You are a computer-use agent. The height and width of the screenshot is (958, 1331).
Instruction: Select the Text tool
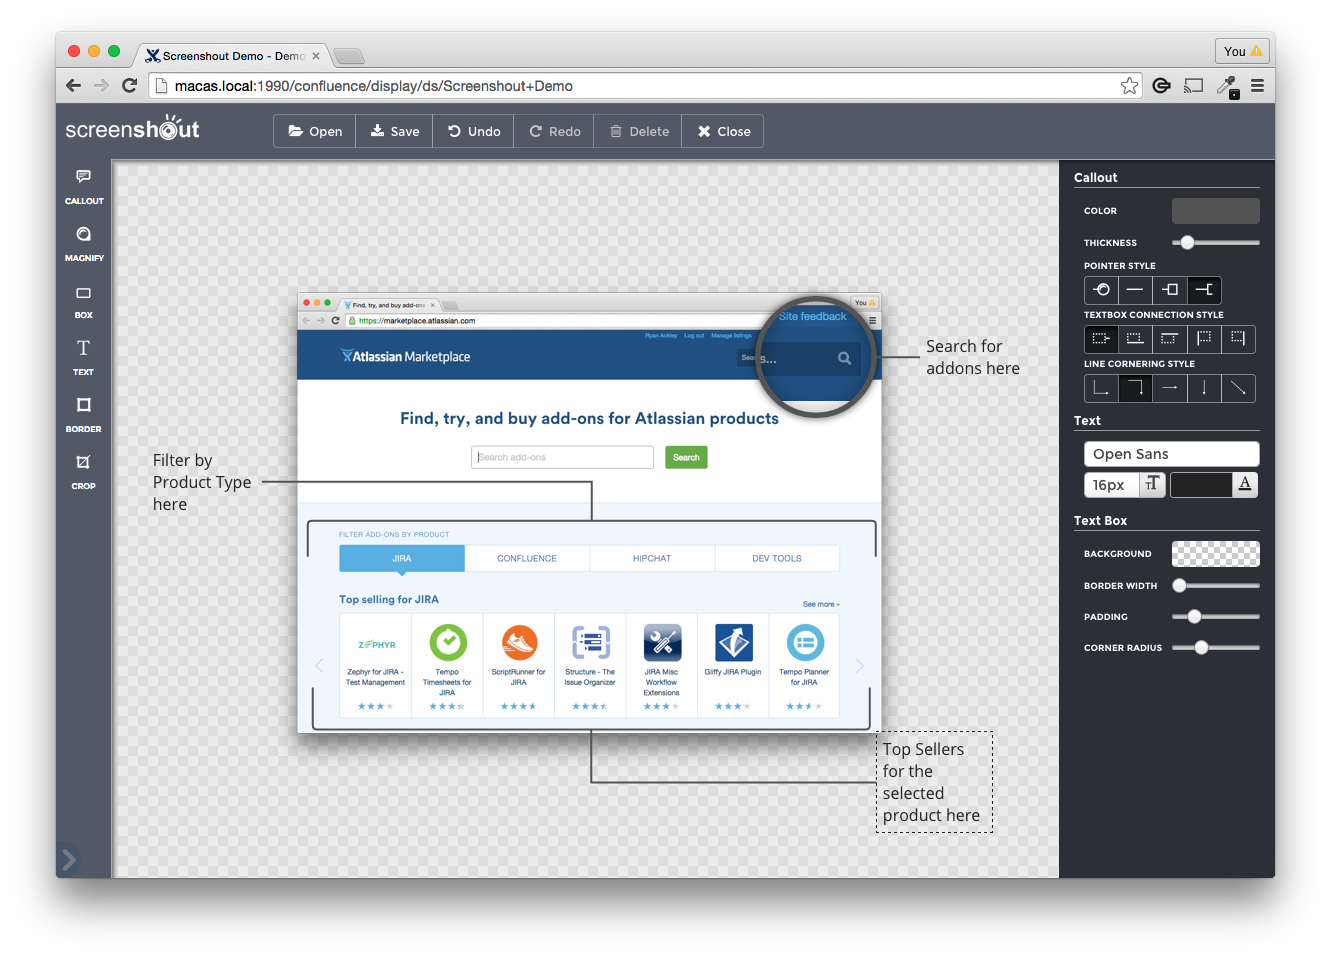84,358
